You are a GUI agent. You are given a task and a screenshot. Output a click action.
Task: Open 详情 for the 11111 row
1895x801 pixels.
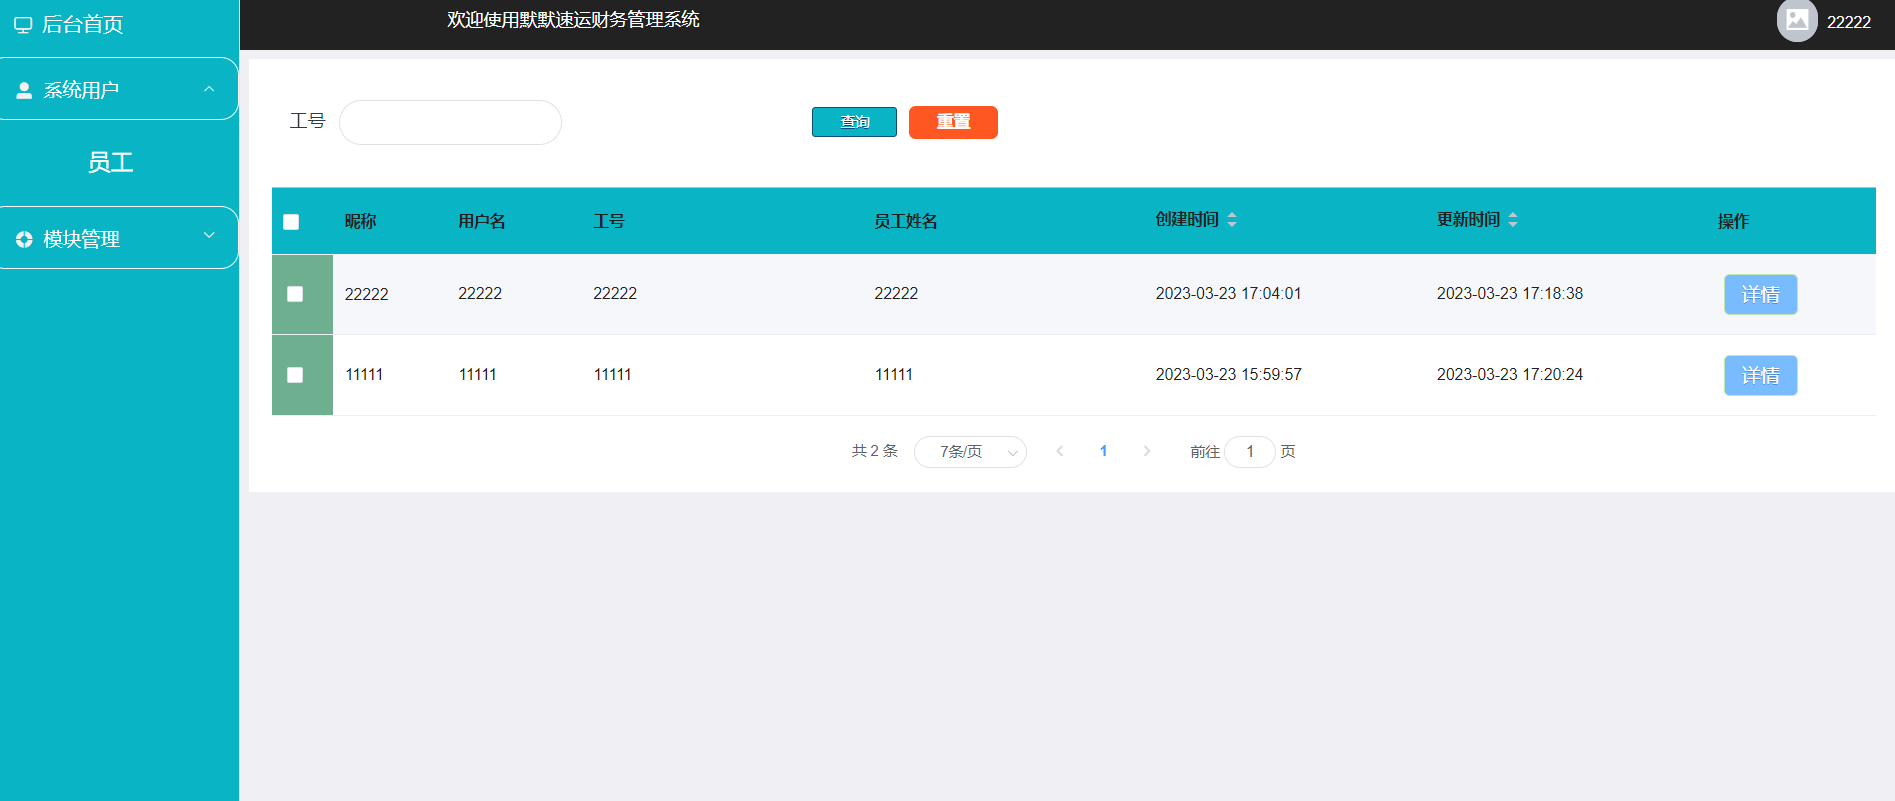pyautogui.click(x=1760, y=375)
